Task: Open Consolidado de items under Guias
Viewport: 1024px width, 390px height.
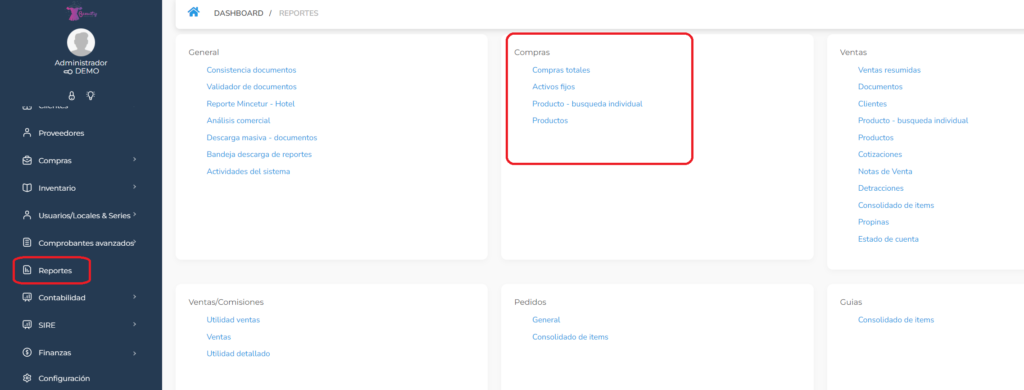Action: coord(896,320)
